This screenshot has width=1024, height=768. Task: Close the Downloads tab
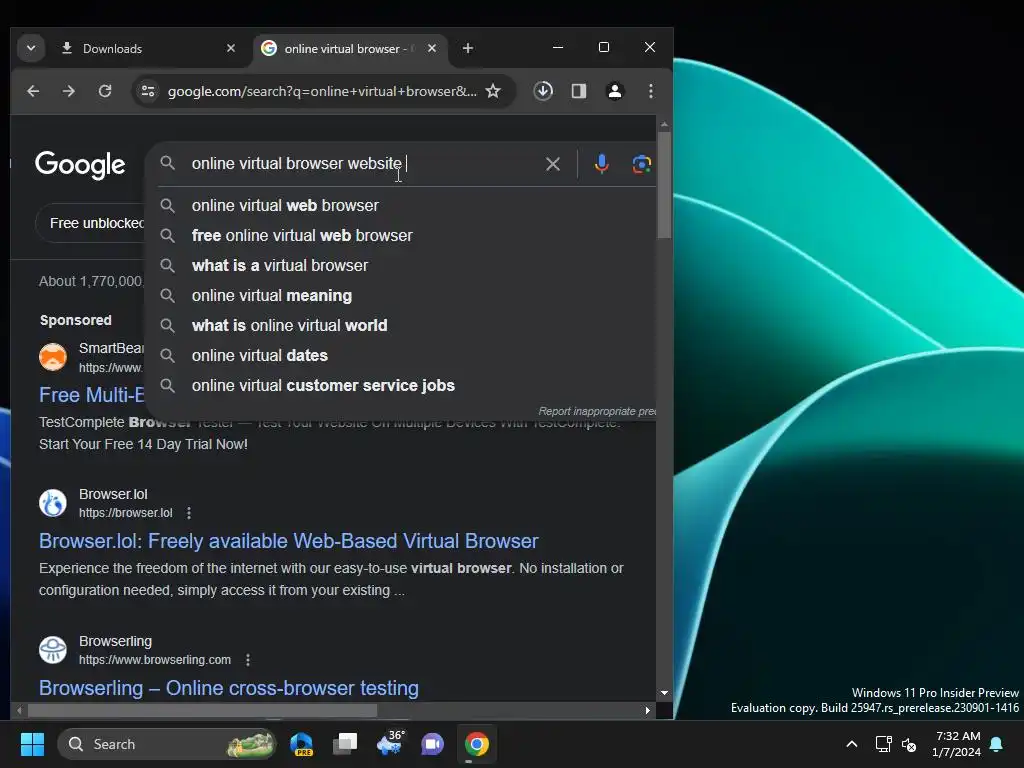click(231, 48)
